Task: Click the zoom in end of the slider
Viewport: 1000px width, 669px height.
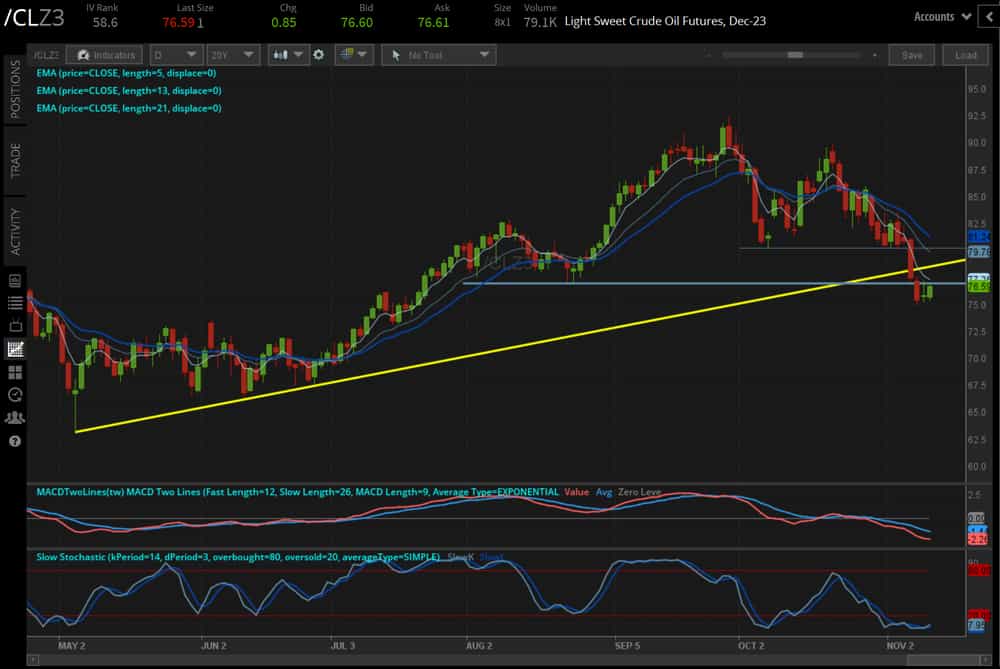Action: click(874, 55)
